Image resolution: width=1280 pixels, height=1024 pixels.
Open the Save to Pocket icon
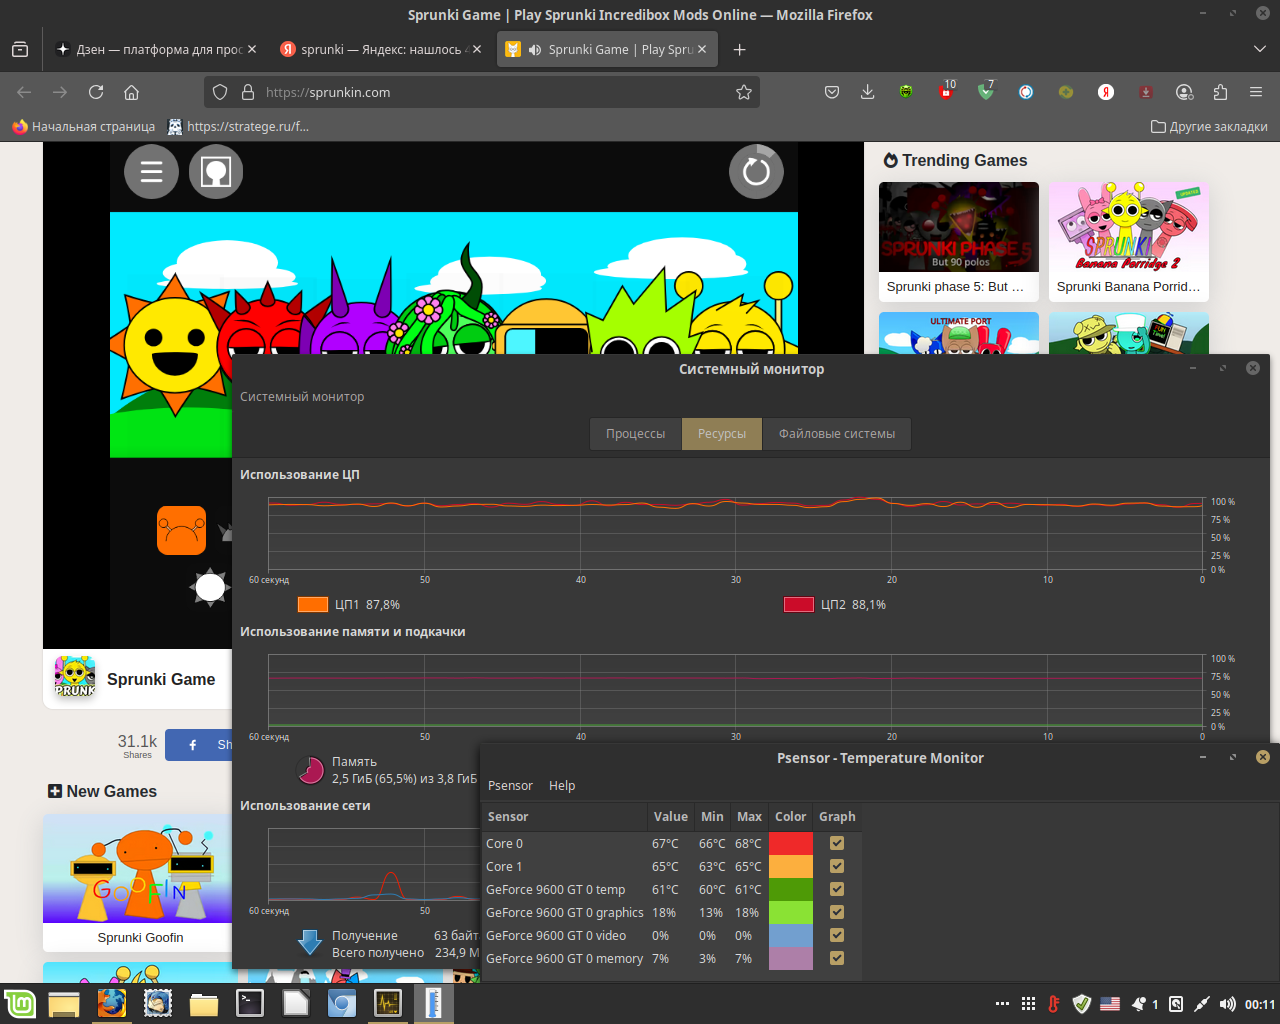(x=832, y=92)
